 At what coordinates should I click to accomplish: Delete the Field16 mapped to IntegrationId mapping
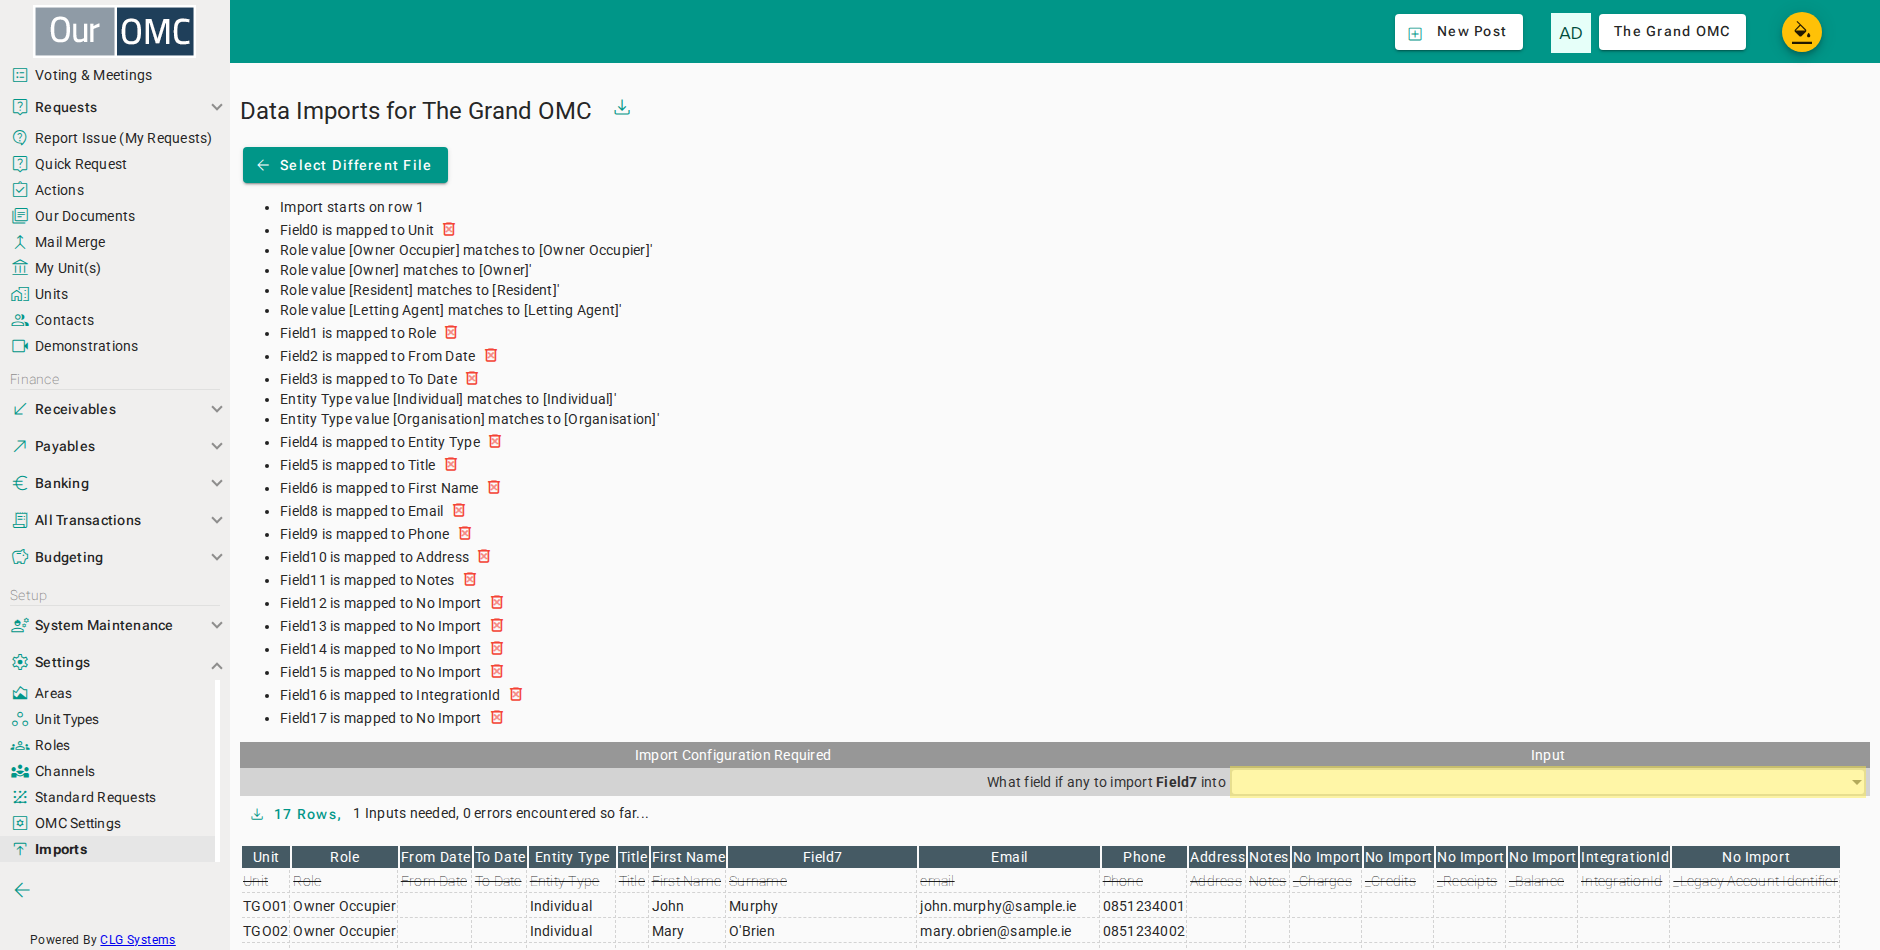coord(516,695)
